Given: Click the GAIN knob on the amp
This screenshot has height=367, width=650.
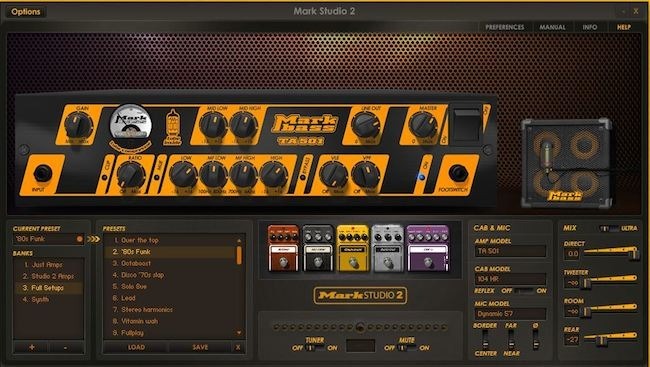Looking at the screenshot, I should [78, 126].
